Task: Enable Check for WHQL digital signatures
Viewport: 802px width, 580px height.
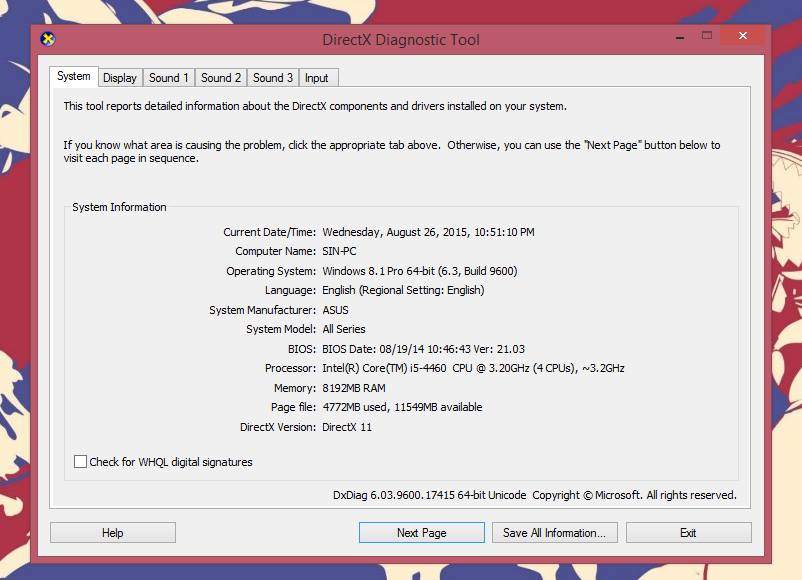Action: point(80,462)
